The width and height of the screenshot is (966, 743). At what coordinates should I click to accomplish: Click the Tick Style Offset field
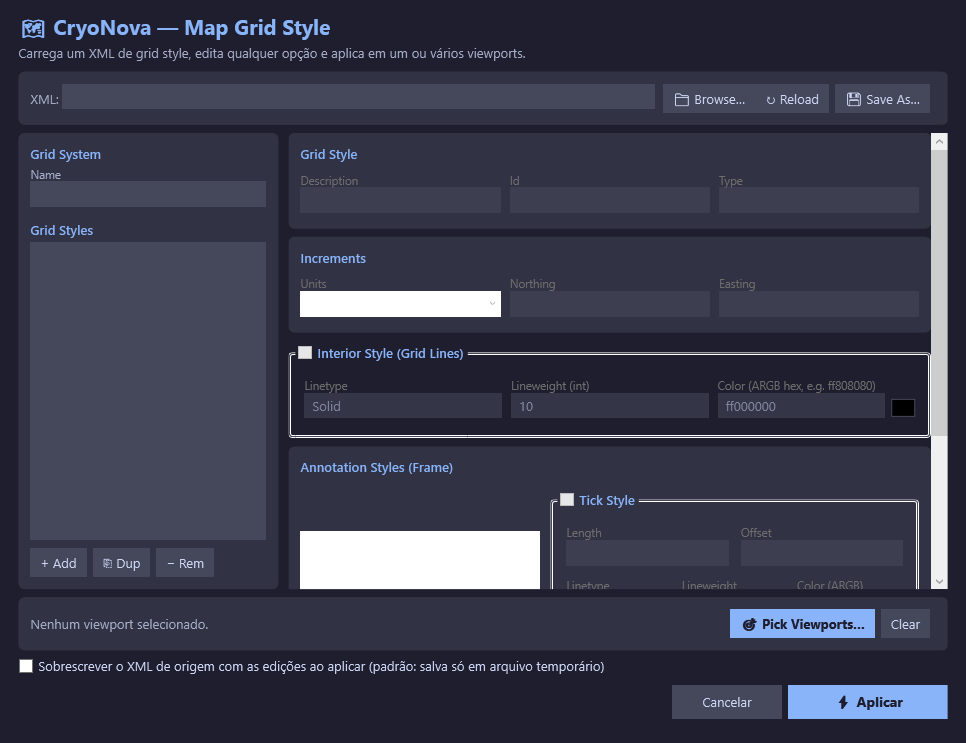coord(822,553)
